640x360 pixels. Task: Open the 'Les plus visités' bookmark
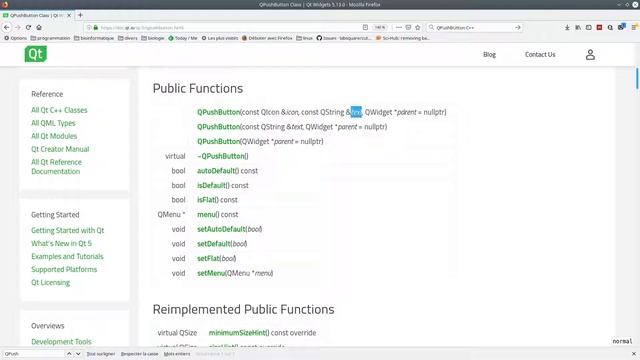tap(220, 38)
